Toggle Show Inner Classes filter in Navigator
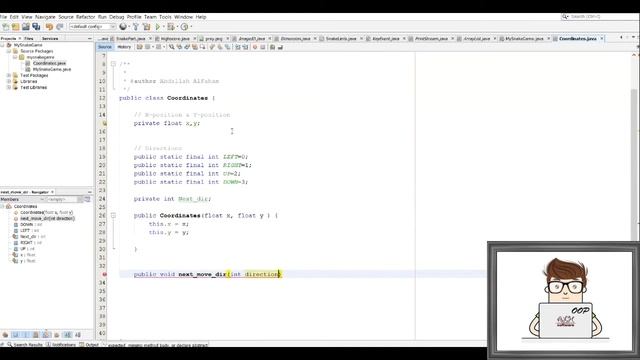This screenshot has height=360, width=640. pos(46,335)
